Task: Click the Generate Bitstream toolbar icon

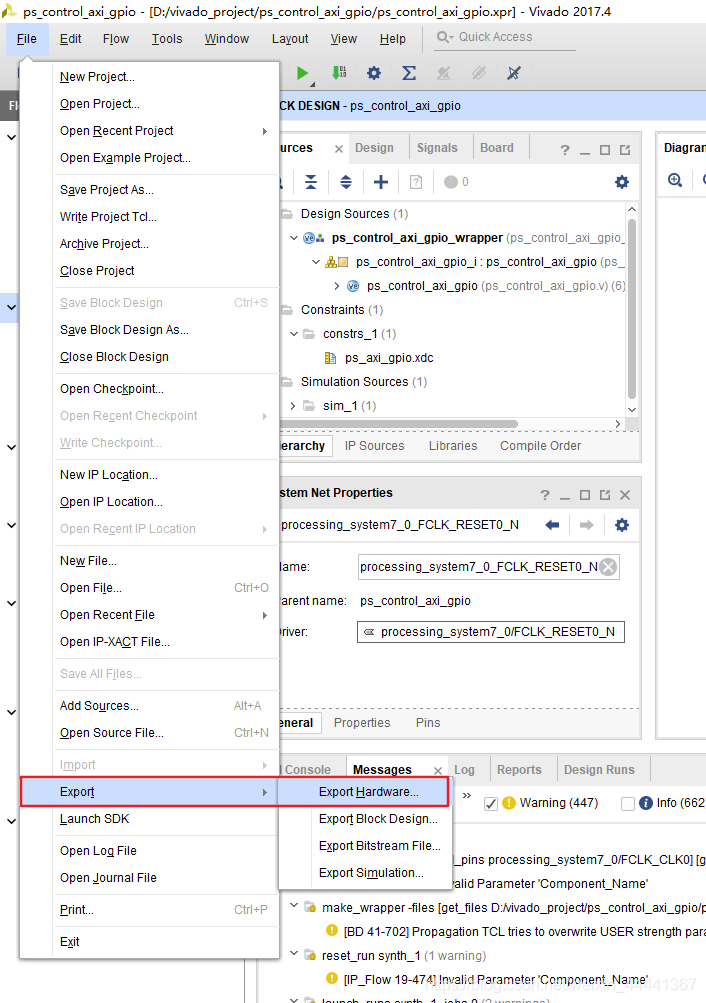Action: (x=339, y=73)
